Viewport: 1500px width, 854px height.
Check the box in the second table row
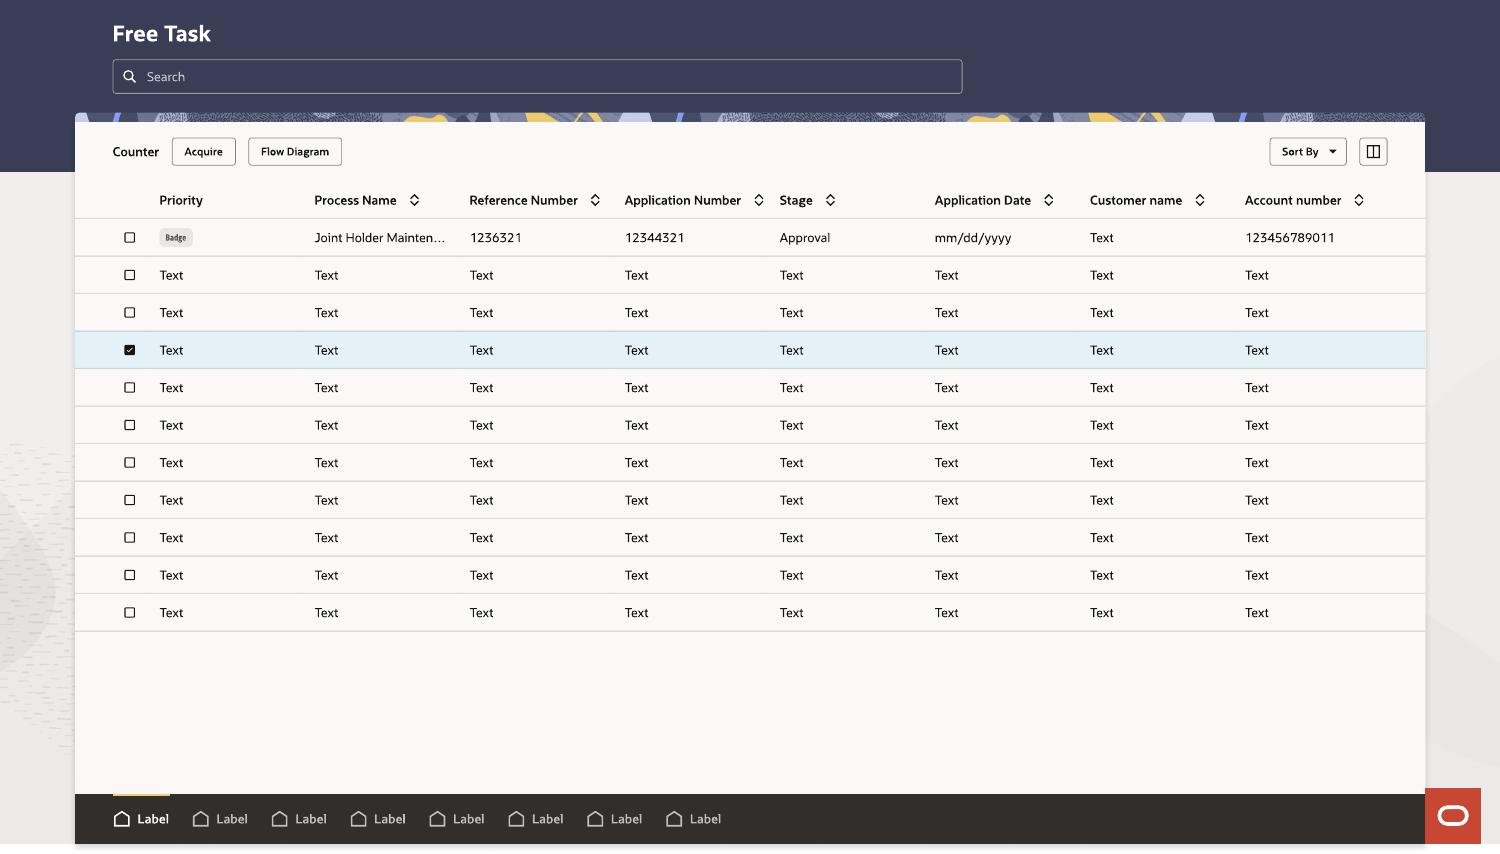[129, 275]
